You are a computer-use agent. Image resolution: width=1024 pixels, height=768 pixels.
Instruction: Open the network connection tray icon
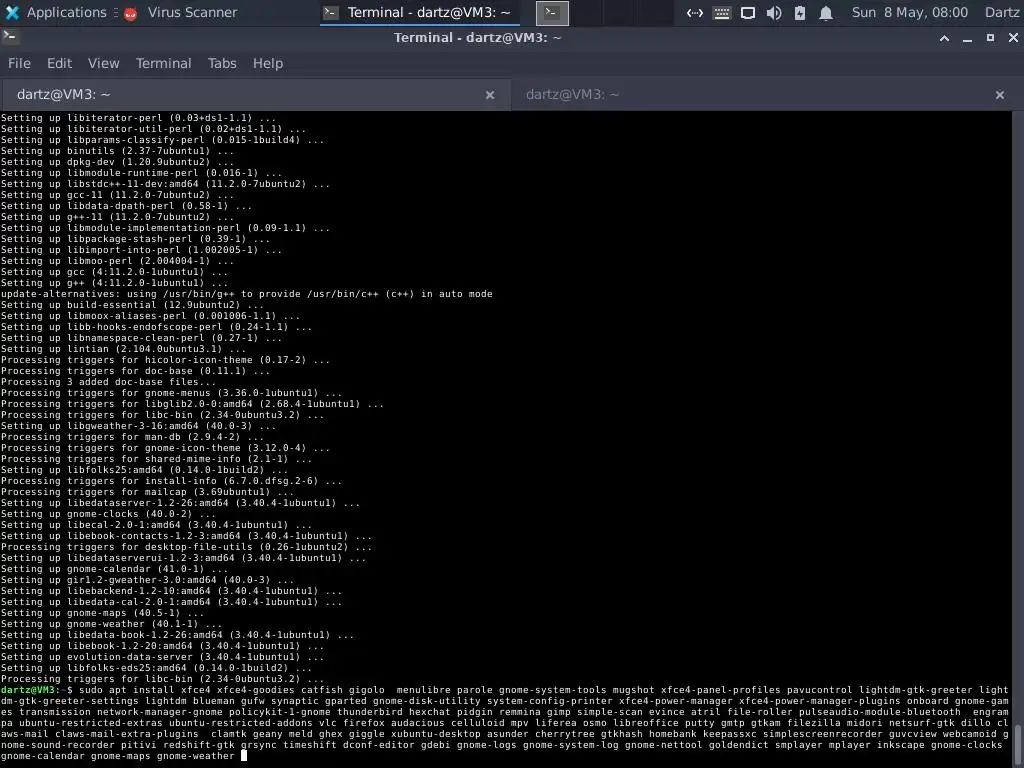tap(695, 12)
